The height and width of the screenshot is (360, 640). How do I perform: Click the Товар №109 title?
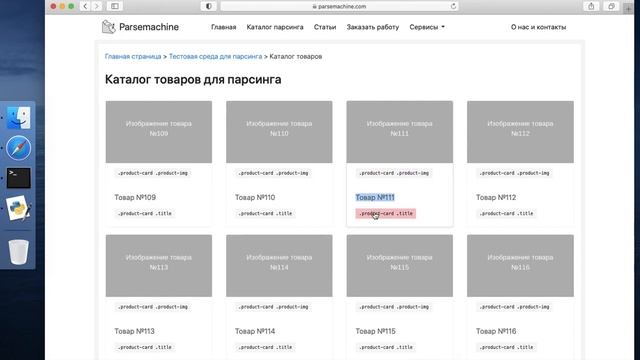[x=135, y=197]
